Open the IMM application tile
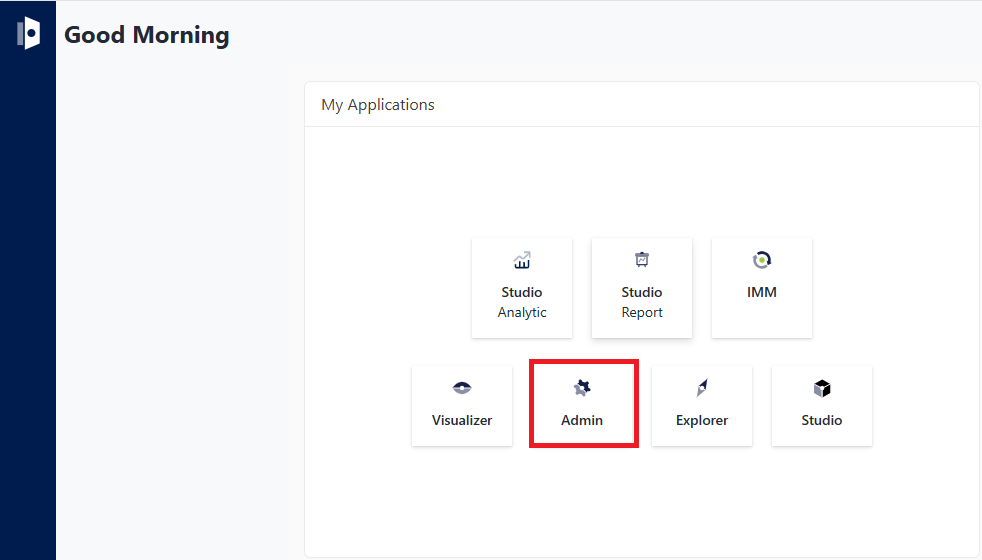This screenshot has height=560, width=982. click(x=762, y=288)
